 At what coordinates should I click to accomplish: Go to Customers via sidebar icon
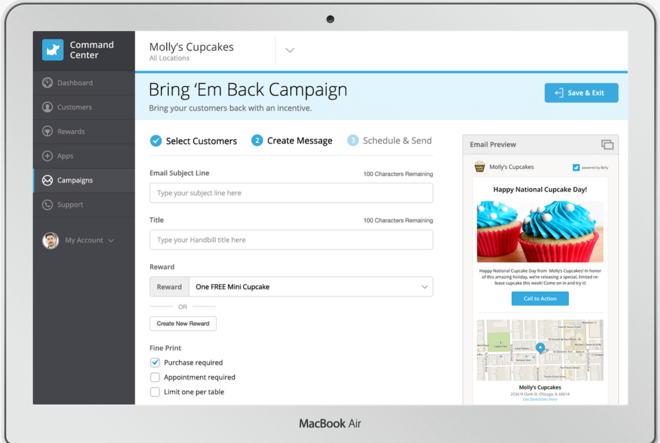(x=48, y=107)
